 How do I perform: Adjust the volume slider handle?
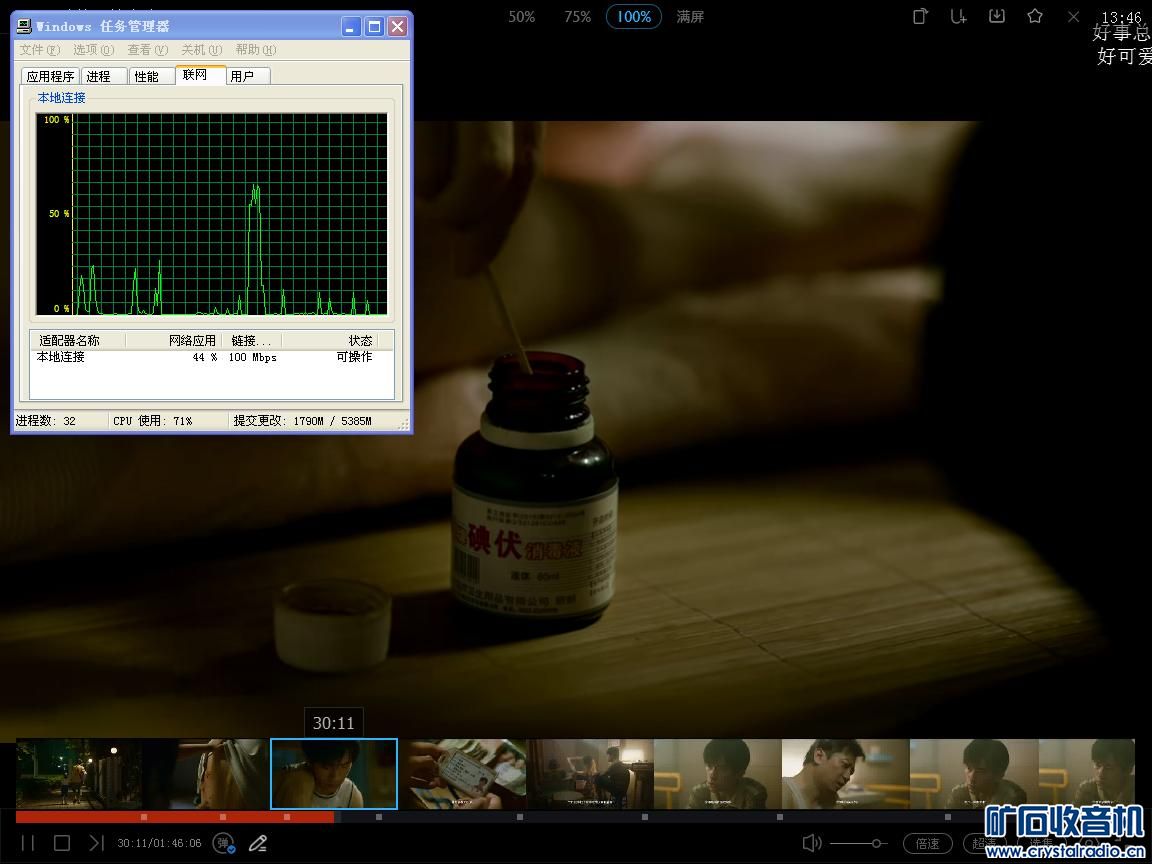point(876,843)
